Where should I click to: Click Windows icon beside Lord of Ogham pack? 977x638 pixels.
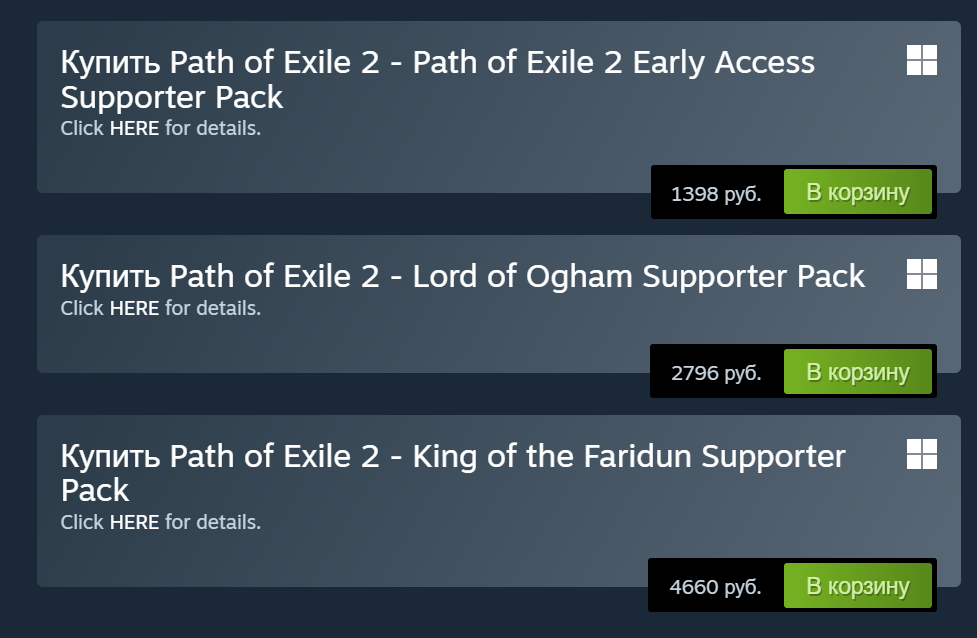click(921, 274)
